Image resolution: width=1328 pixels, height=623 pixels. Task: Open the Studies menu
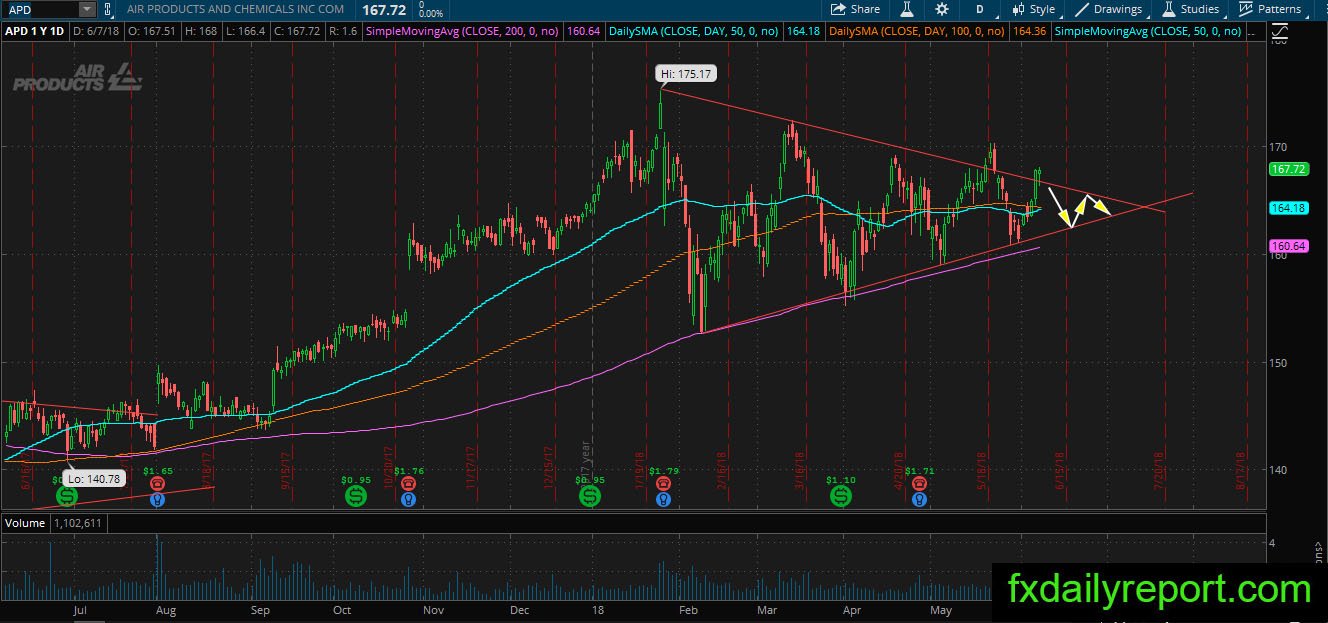[x=1190, y=9]
